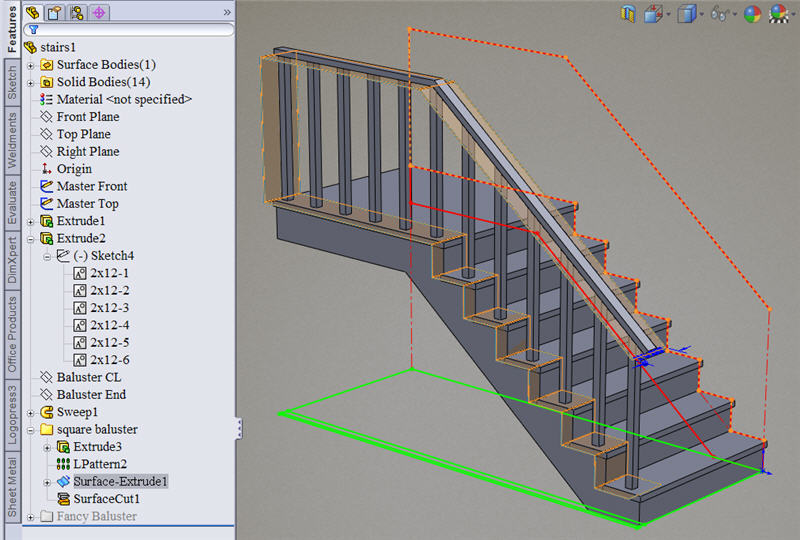Image resolution: width=800 pixels, height=540 pixels.
Task: Expand the Surface-Extrude1 node
Action: point(47,482)
